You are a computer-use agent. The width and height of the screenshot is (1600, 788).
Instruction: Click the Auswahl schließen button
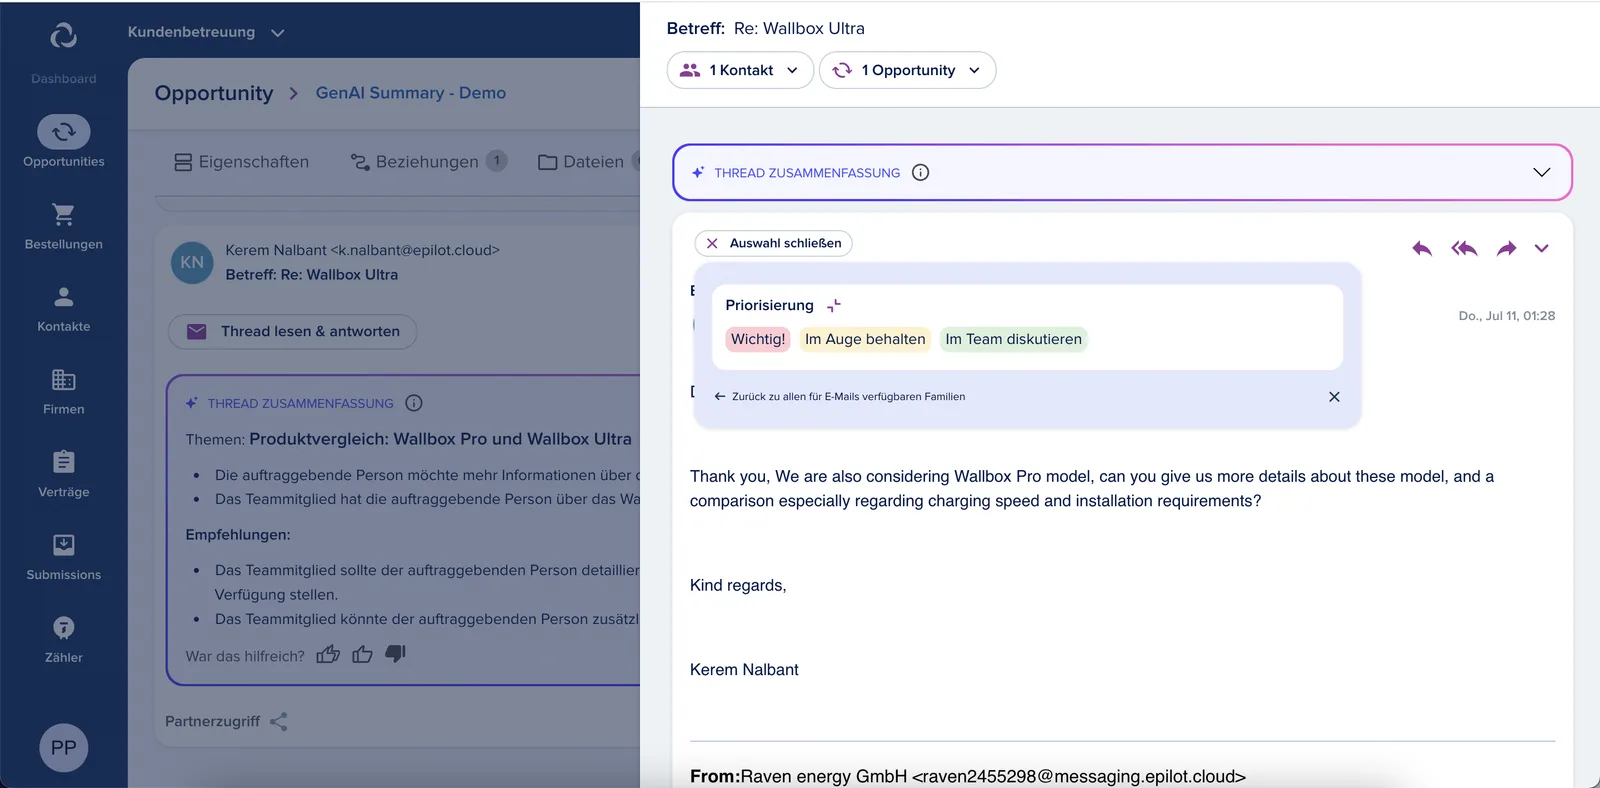click(773, 243)
